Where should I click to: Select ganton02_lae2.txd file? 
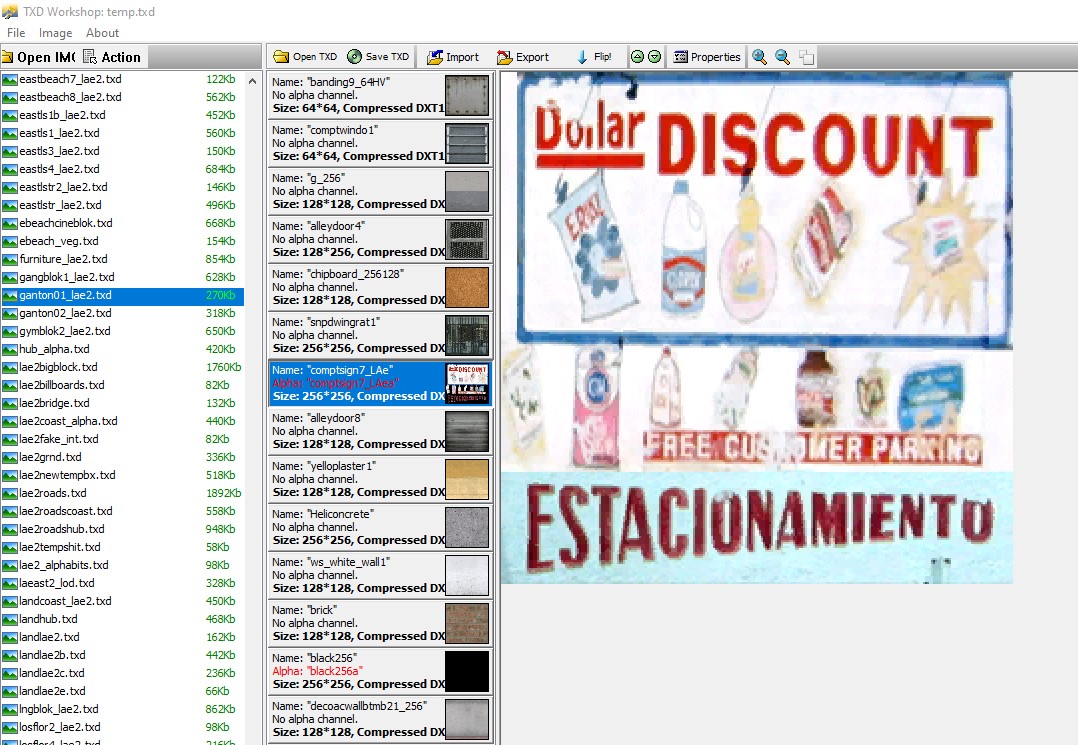click(122, 313)
